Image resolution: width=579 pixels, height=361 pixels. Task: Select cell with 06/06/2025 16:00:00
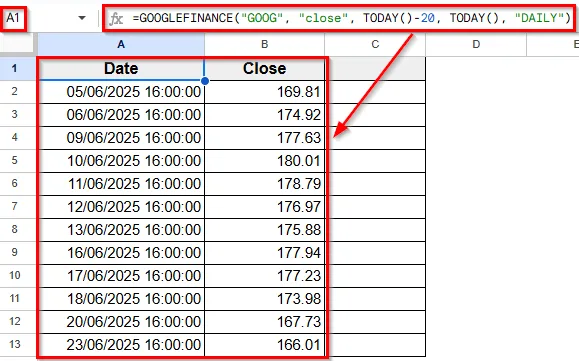[121, 114]
